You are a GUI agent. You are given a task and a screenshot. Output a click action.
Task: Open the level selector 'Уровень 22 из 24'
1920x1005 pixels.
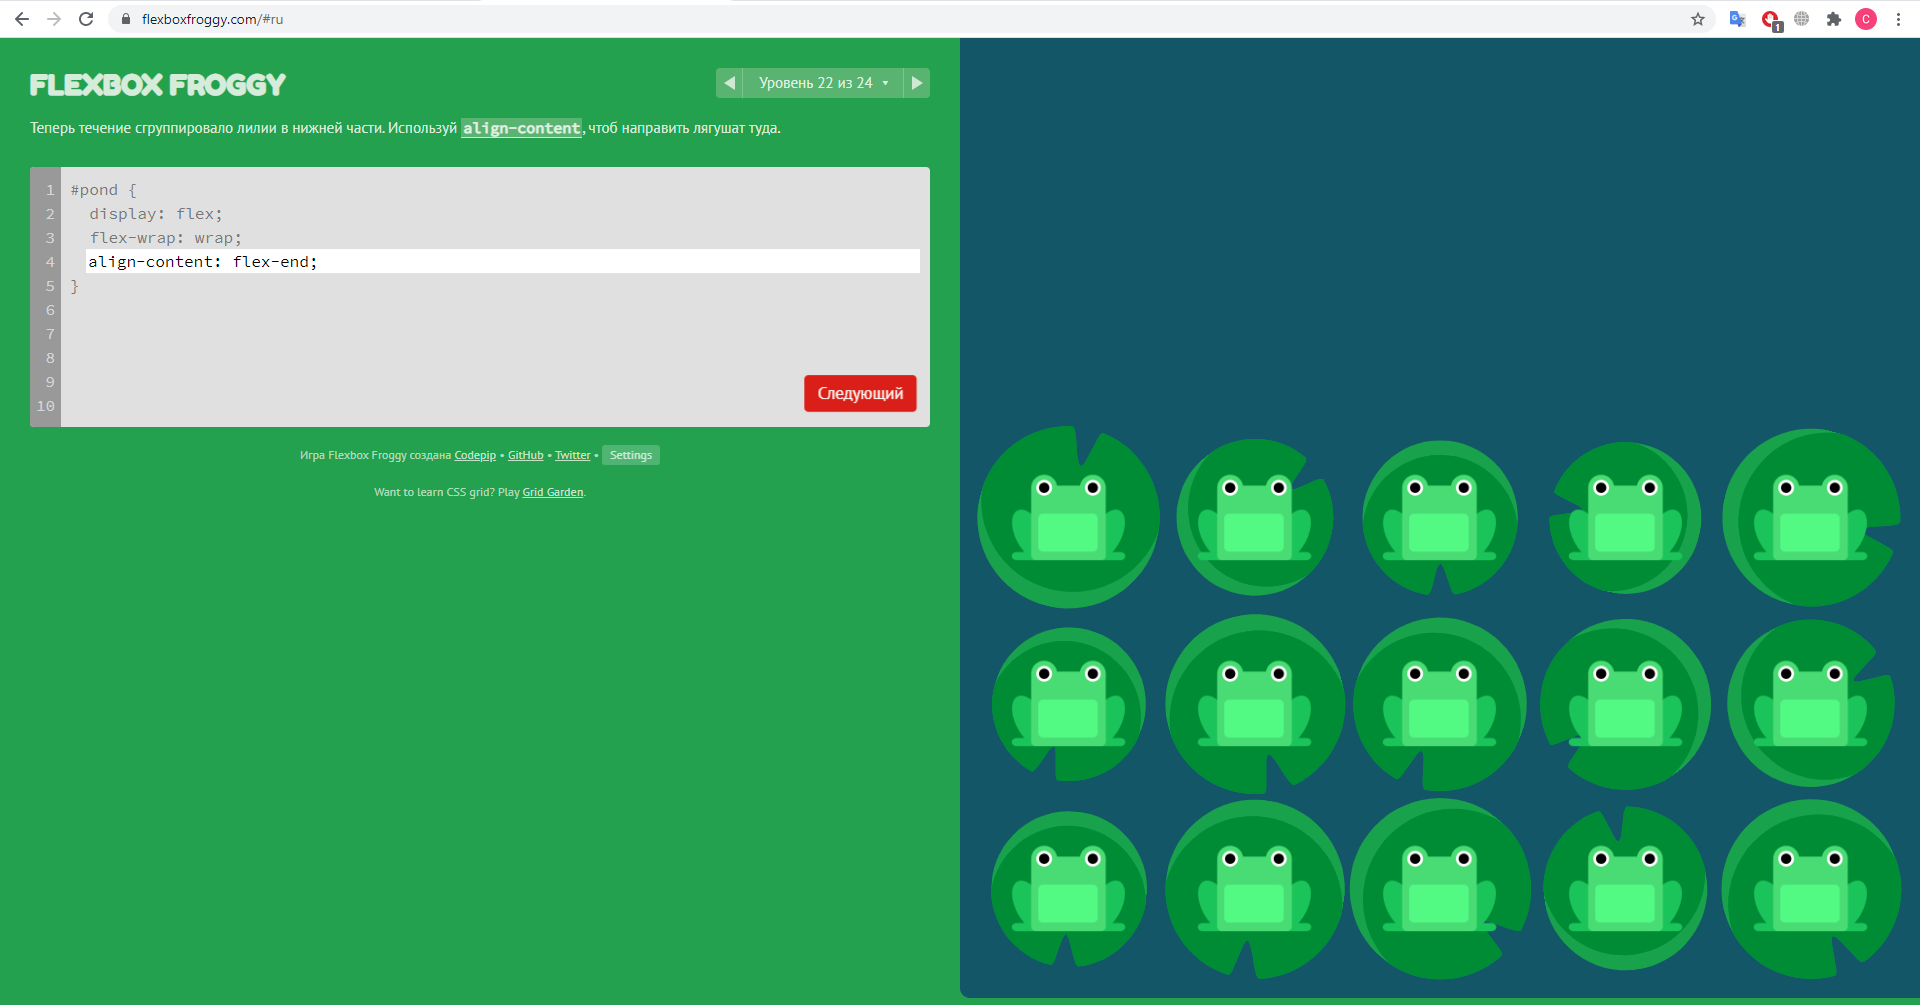click(x=823, y=83)
